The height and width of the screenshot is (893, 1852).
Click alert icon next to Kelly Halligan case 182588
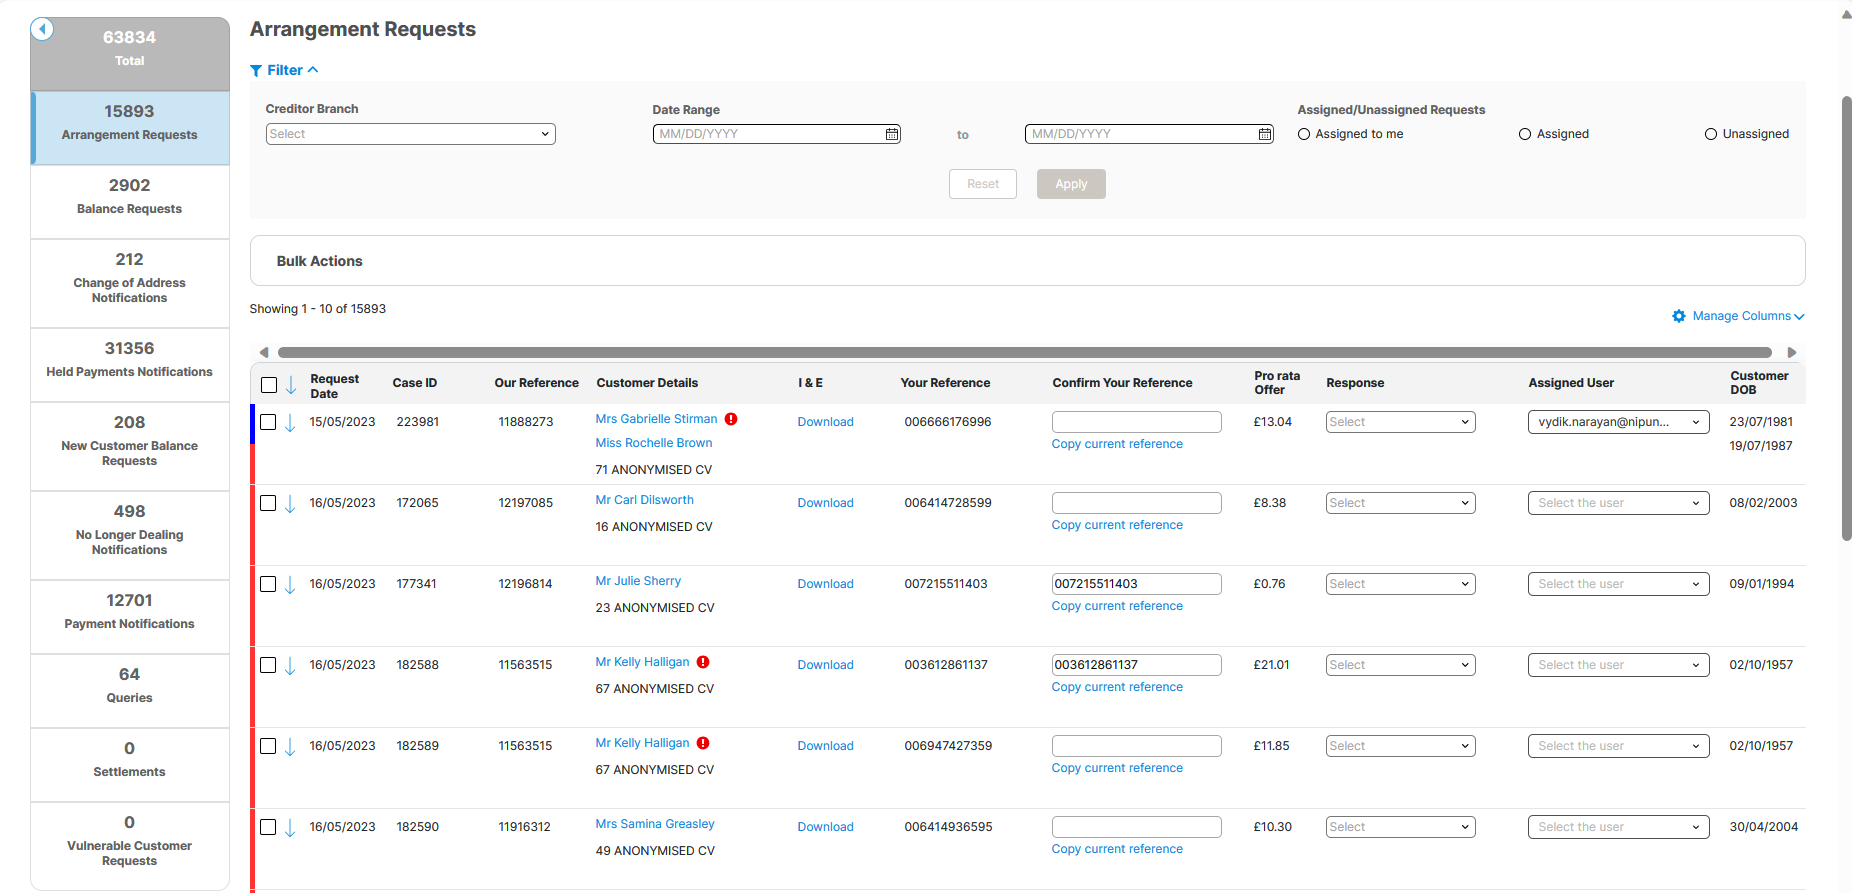pyautogui.click(x=703, y=662)
